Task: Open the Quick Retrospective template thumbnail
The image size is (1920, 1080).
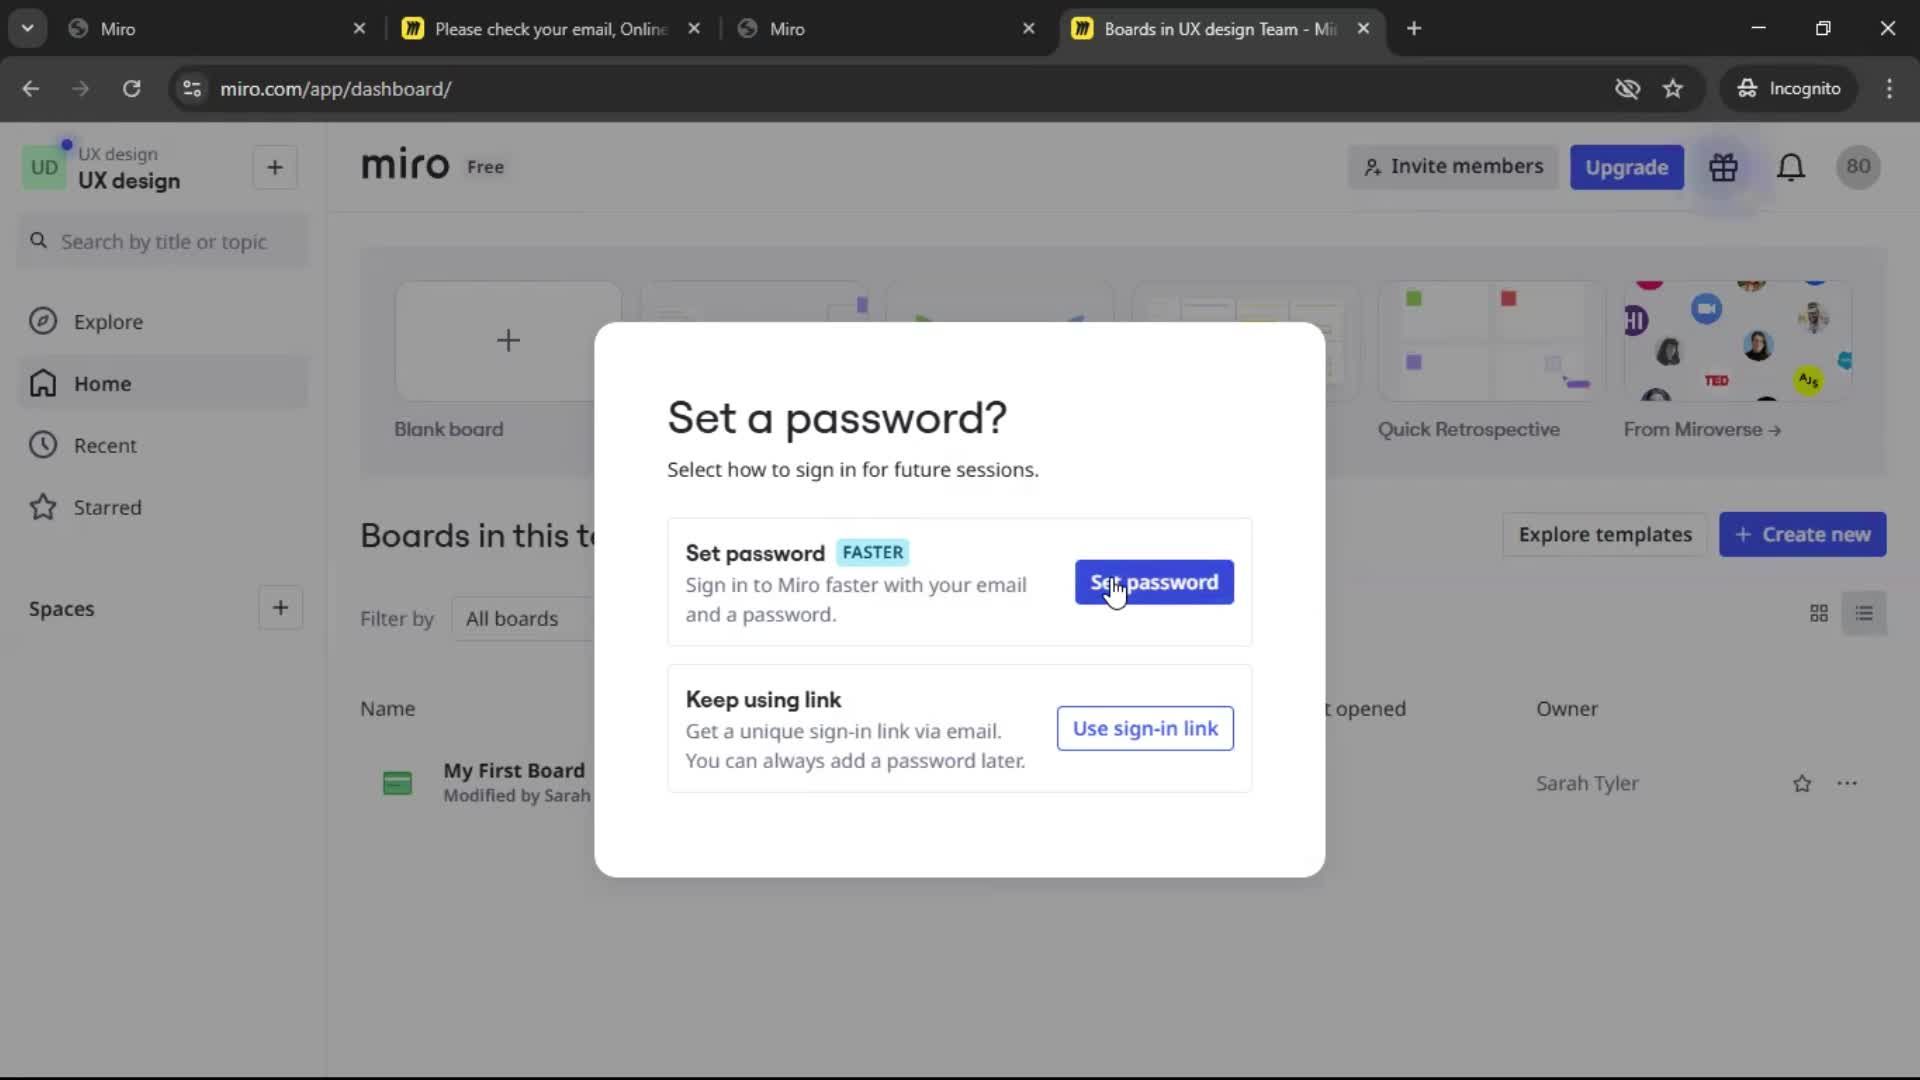Action: [x=1491, y=341]
